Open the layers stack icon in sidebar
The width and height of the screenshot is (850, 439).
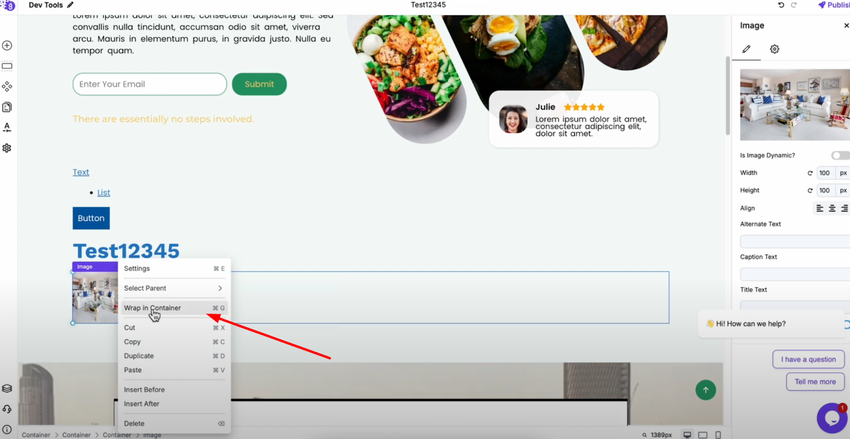point(7,389)
